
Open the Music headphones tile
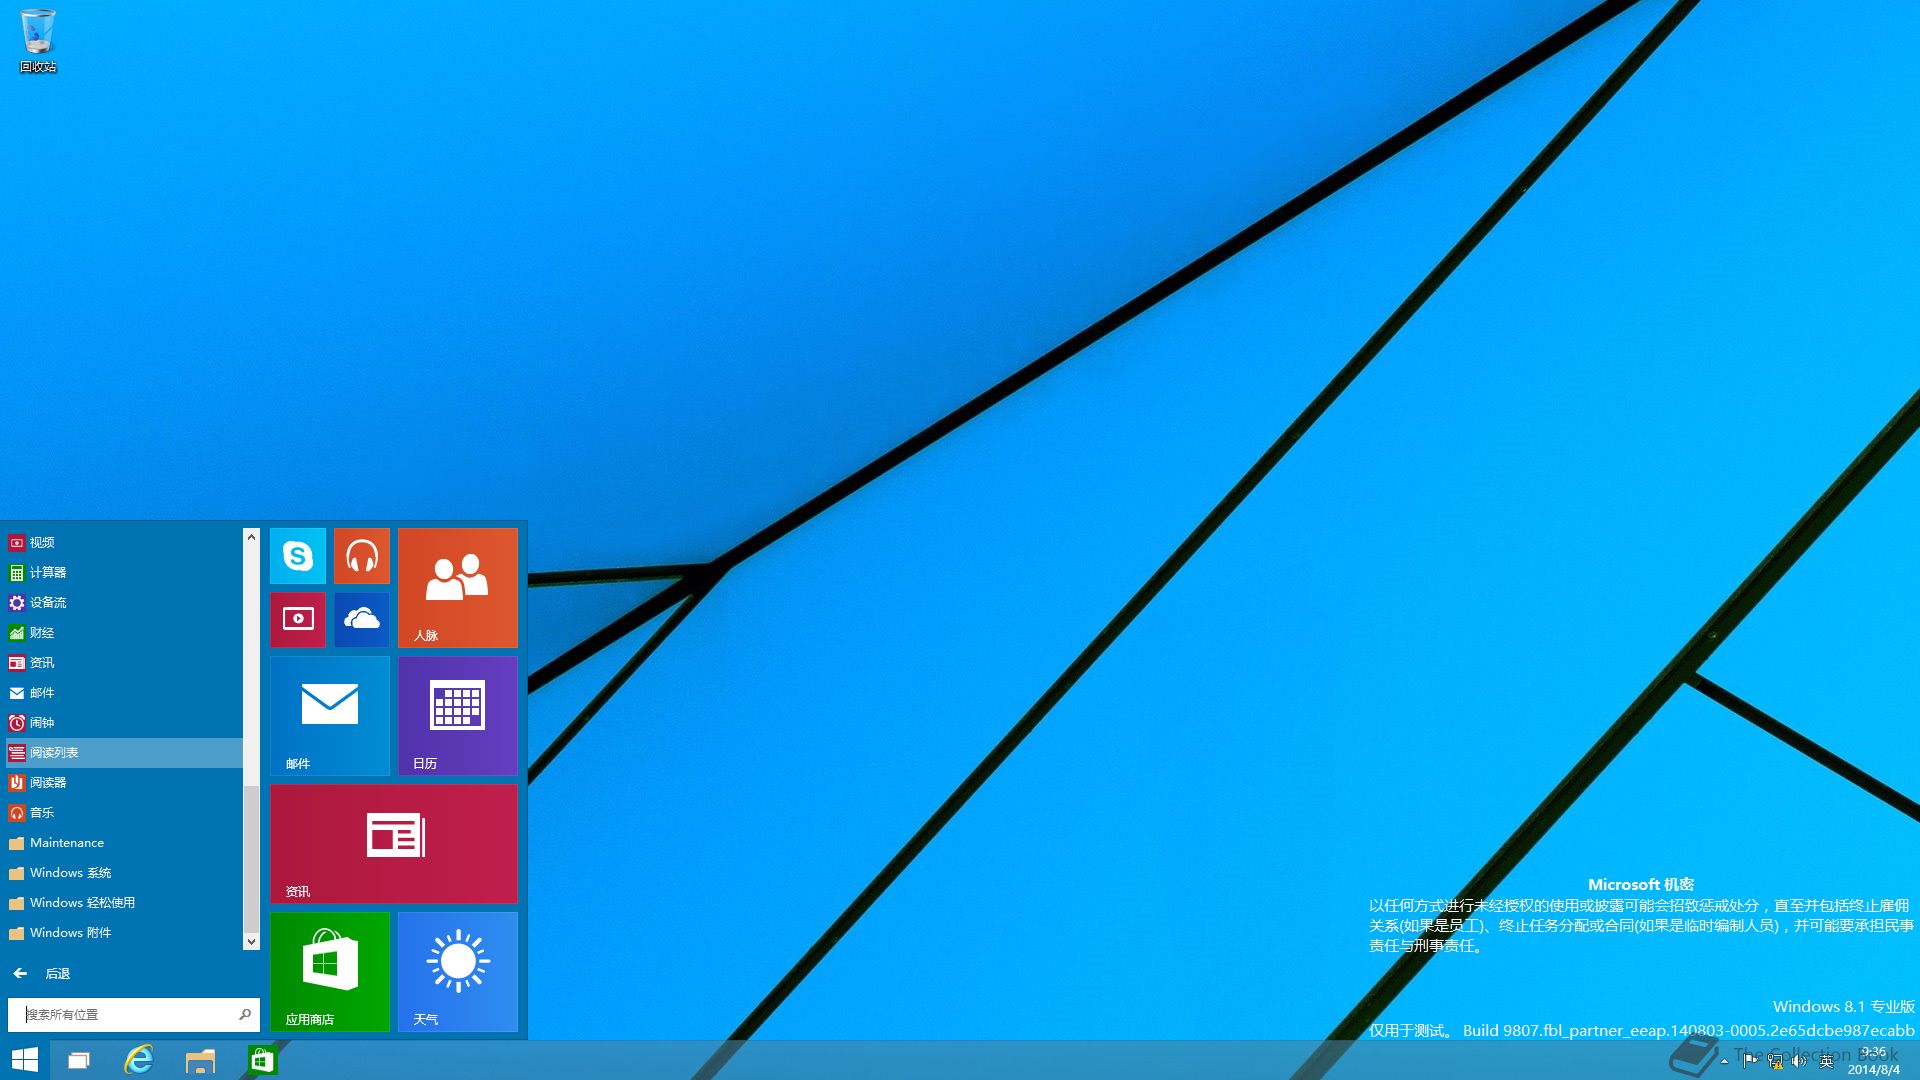click(362, 556)
